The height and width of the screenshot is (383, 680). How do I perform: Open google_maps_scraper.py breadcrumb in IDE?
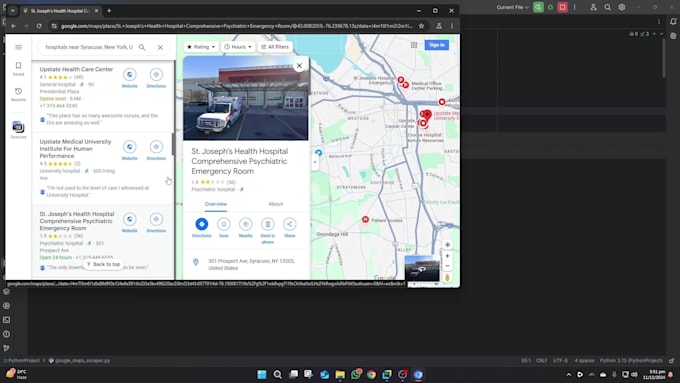(x=79, y=360)
